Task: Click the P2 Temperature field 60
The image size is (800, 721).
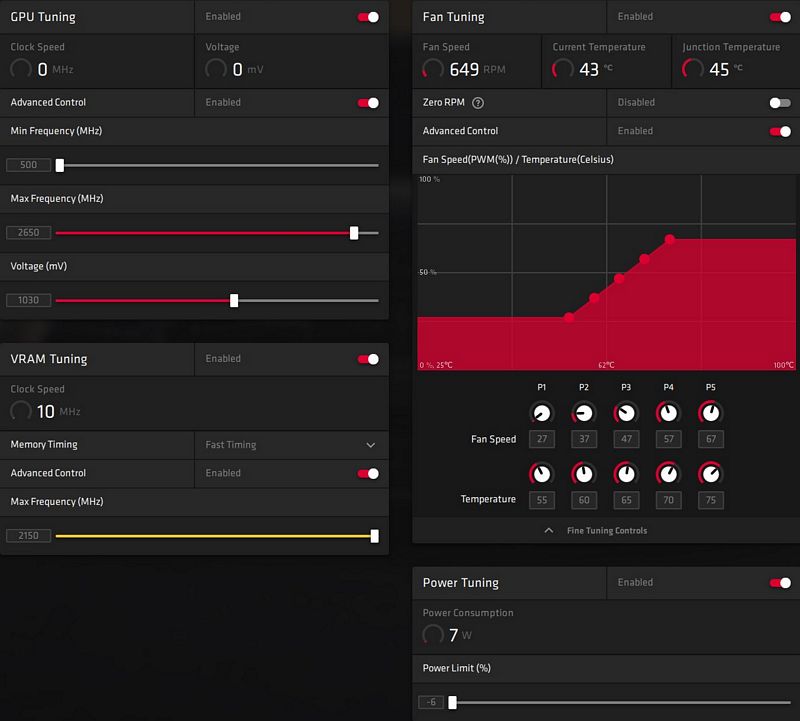Action: tap(584, 500)
